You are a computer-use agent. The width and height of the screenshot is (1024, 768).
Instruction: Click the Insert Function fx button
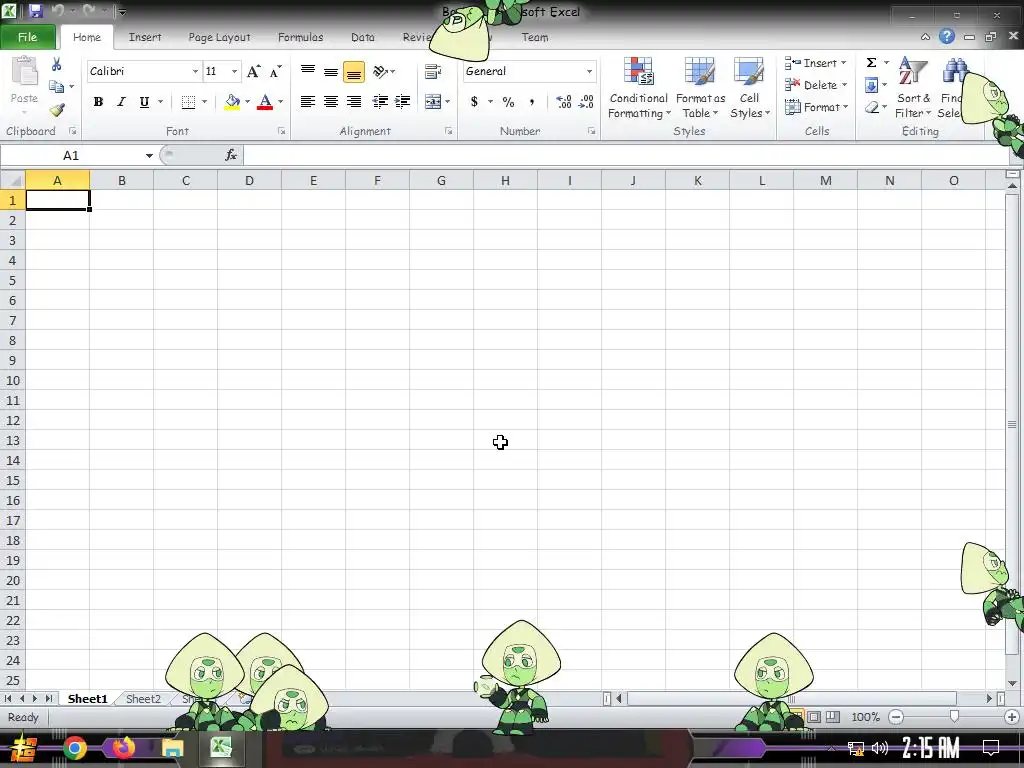tap(231, 155)
